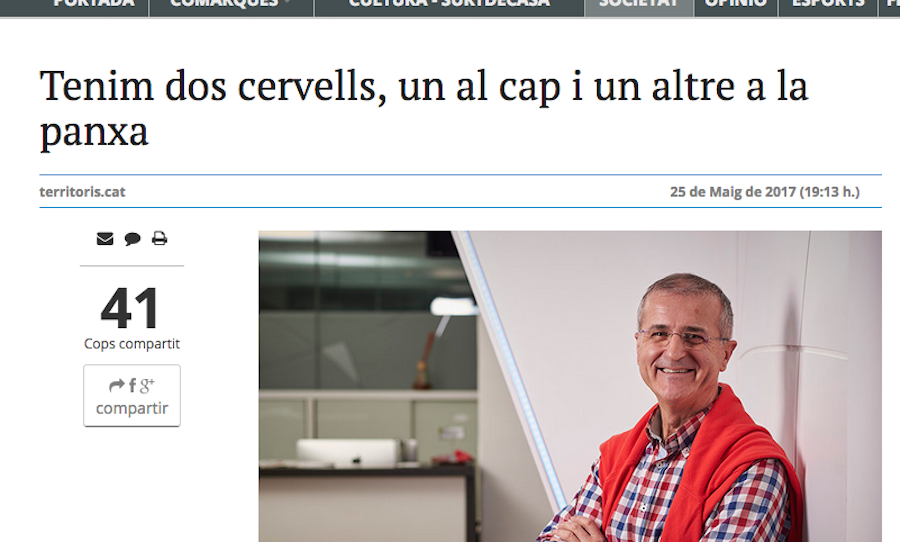Select the highlighted SOCIETAT tab
This screenshot has height=542, width=900.
coord(638,4)
